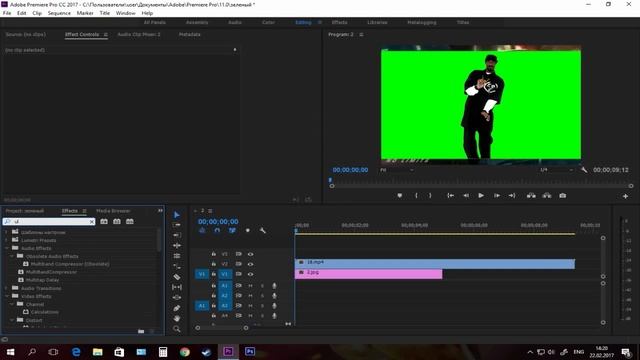Click Export Frame camera icon

point(562,196)
